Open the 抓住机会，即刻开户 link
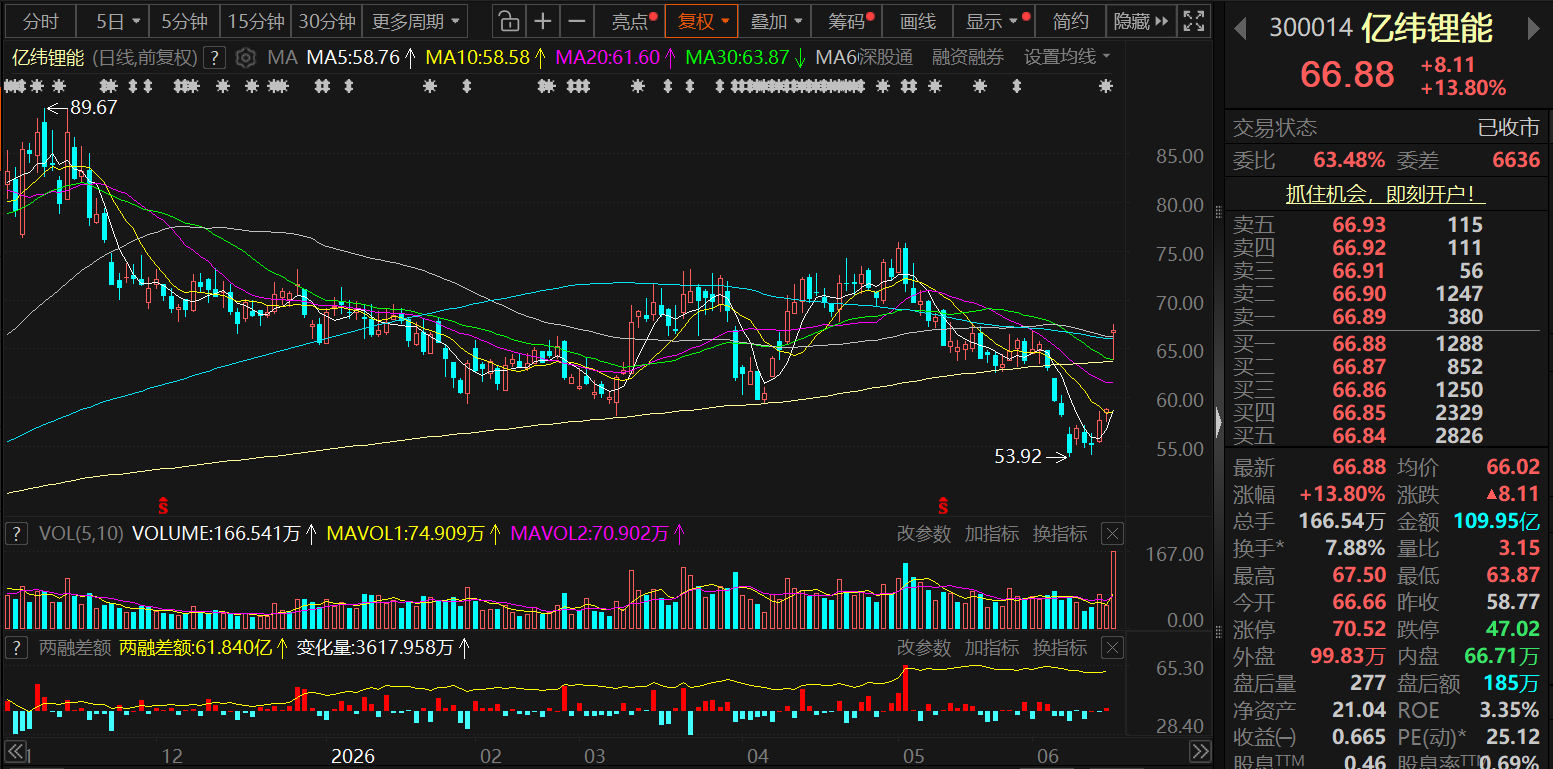The height and width of the screenshot is (769, 1553). tap(1386, 195)
